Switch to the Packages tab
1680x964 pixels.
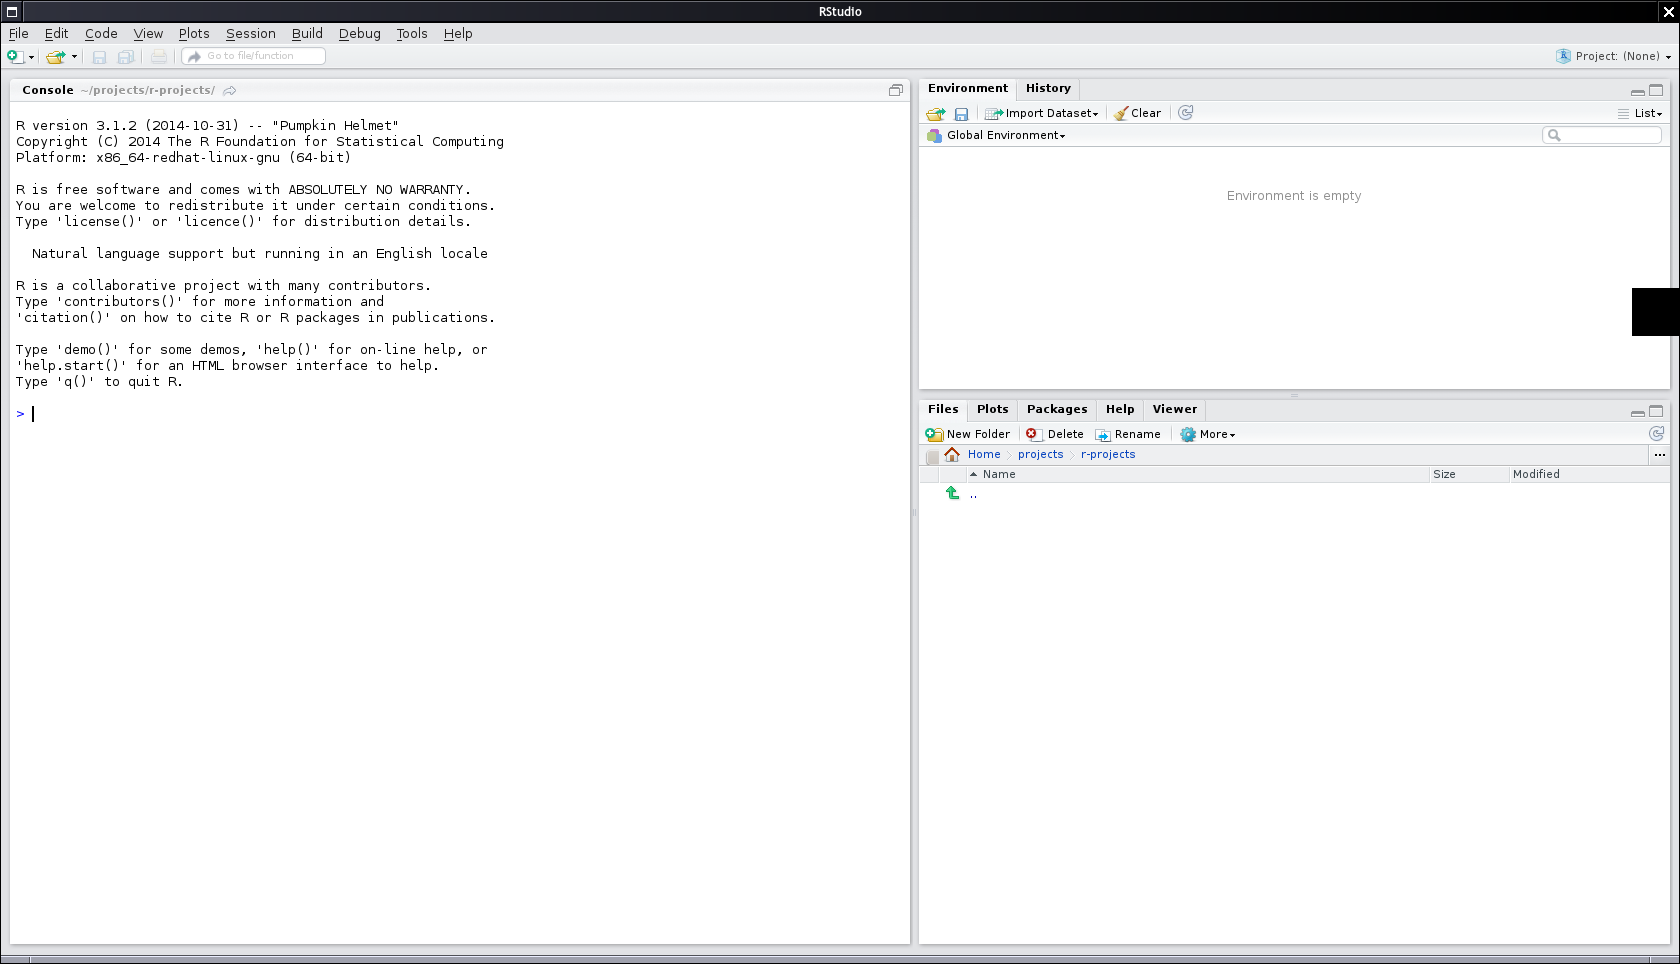point(1056,410)
